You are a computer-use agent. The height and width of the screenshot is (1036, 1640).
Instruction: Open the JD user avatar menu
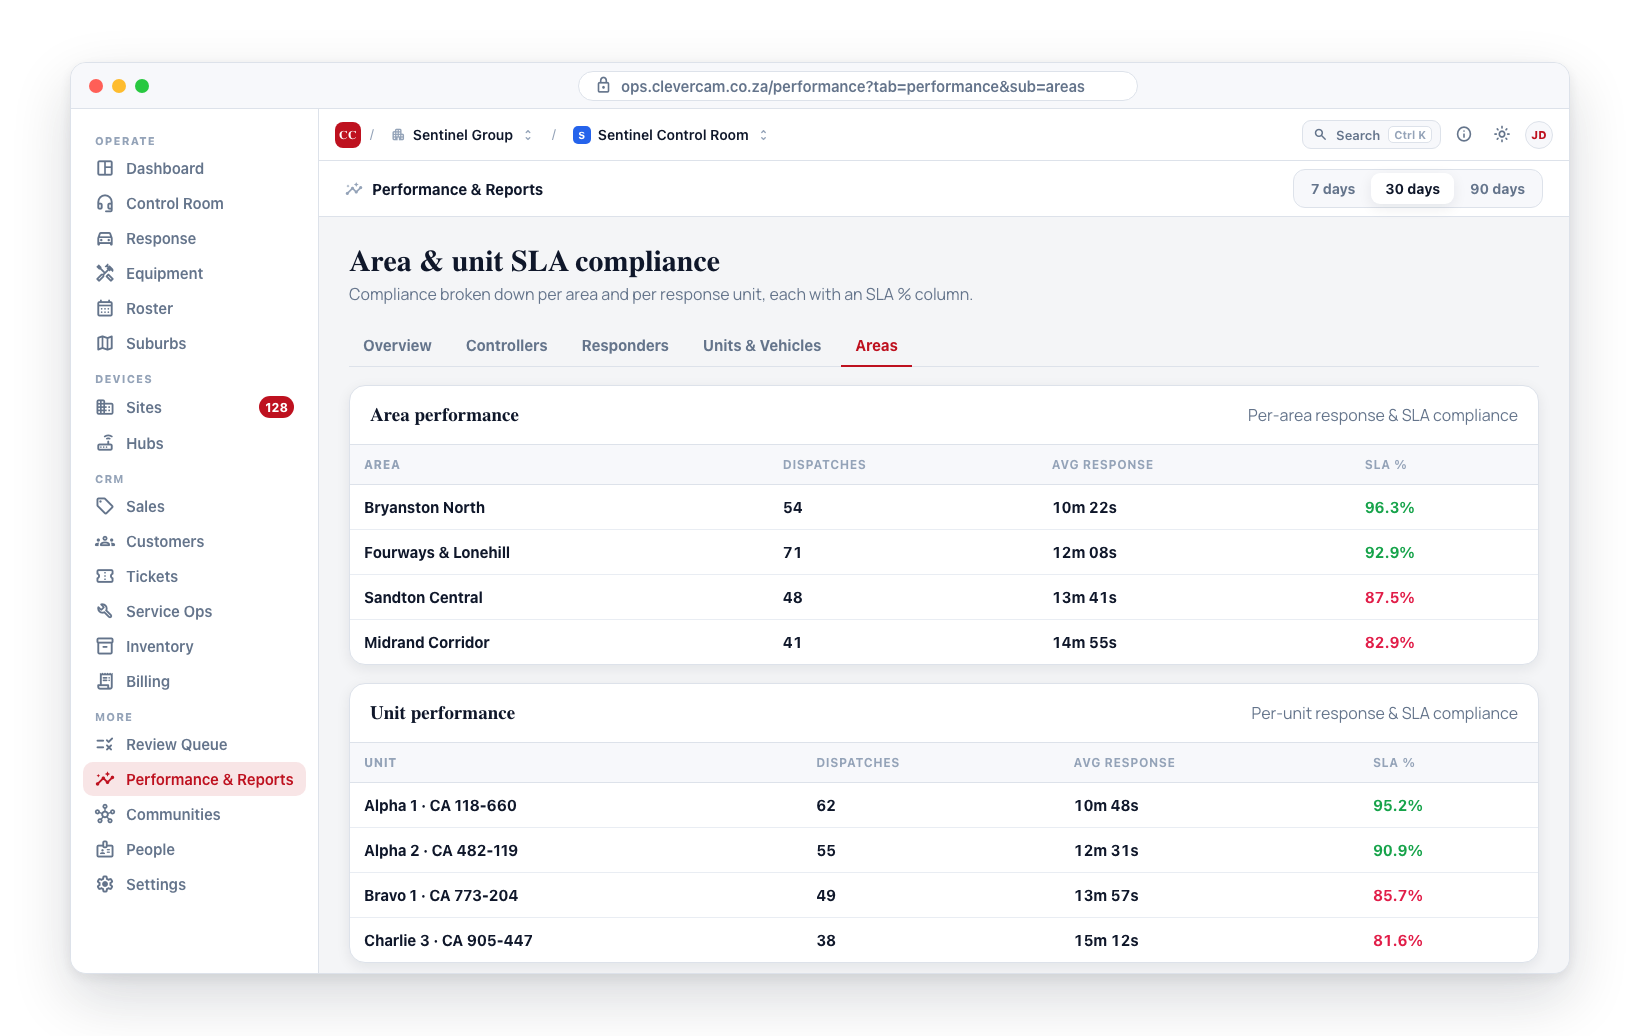1539,135
